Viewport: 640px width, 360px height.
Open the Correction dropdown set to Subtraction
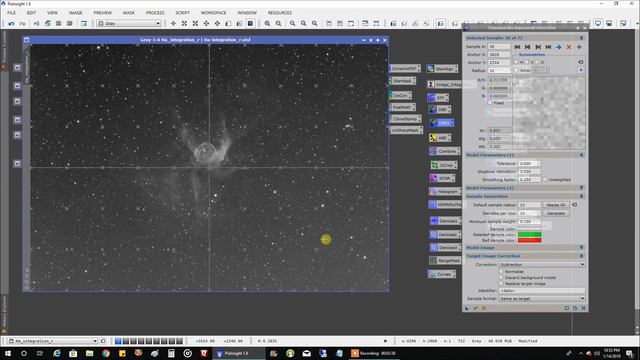click(x=542, y=264)
